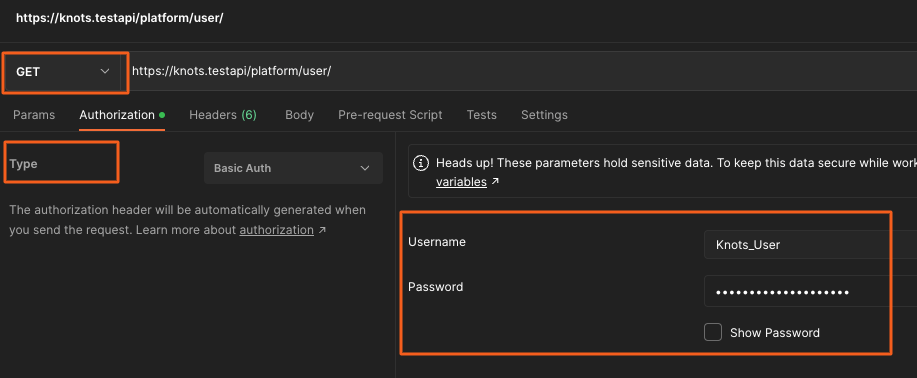Click the Username field with Knots_User
Screen dimensions: 917x378
coord(811,245)
